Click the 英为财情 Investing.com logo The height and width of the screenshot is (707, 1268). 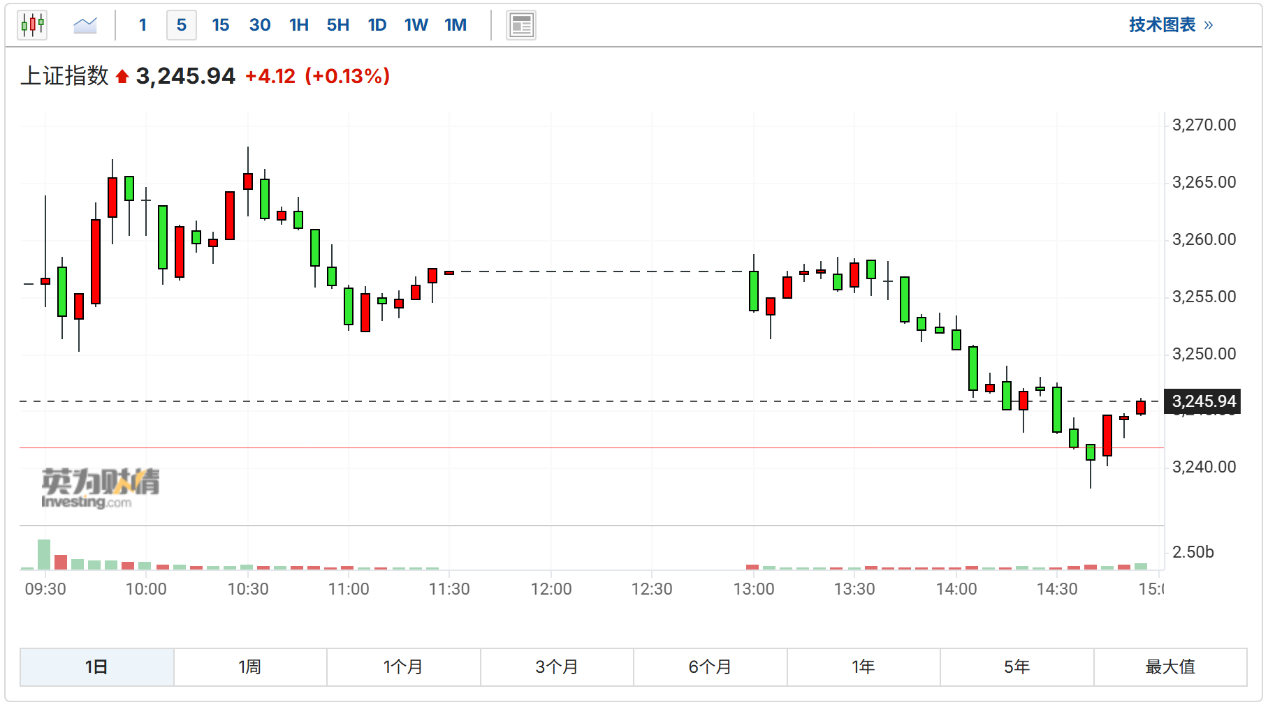[x=100, y=488]
